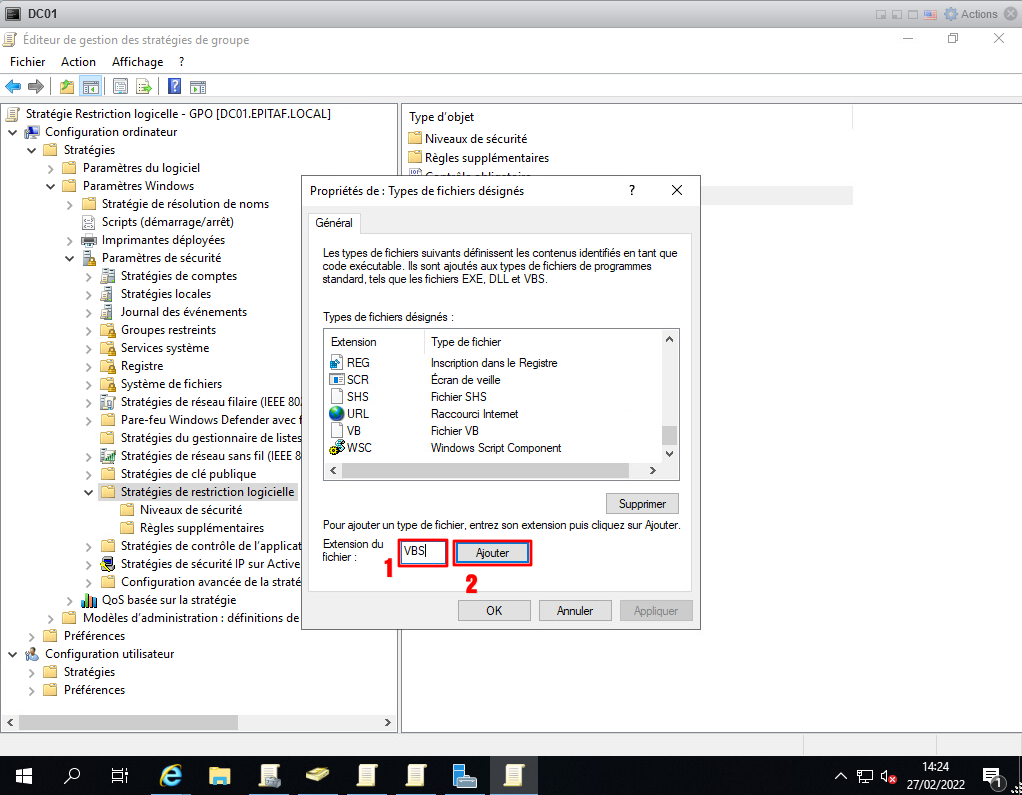Click the Export list toolbar icon
This screenshot has width=1022, height=795.
(144, 87)
